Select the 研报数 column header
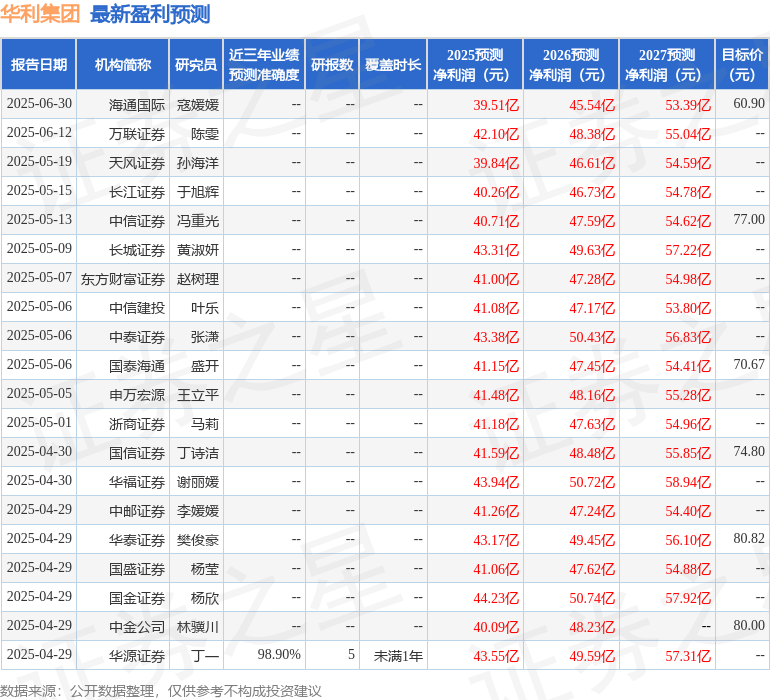This screenshot has width=770, height=700. (332, 64)
